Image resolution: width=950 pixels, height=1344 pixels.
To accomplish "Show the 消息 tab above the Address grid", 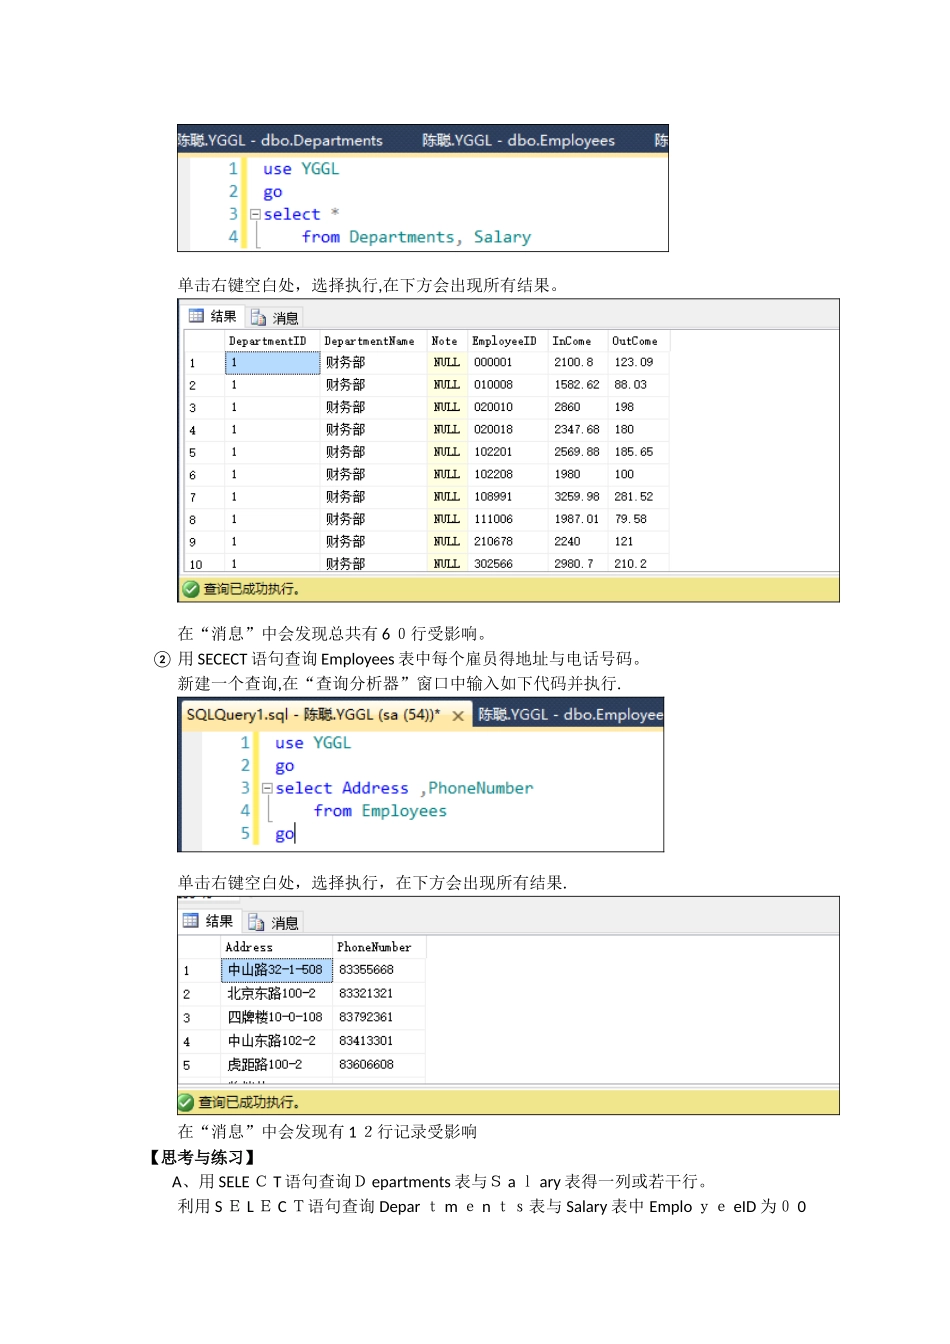I will [274, 922].
